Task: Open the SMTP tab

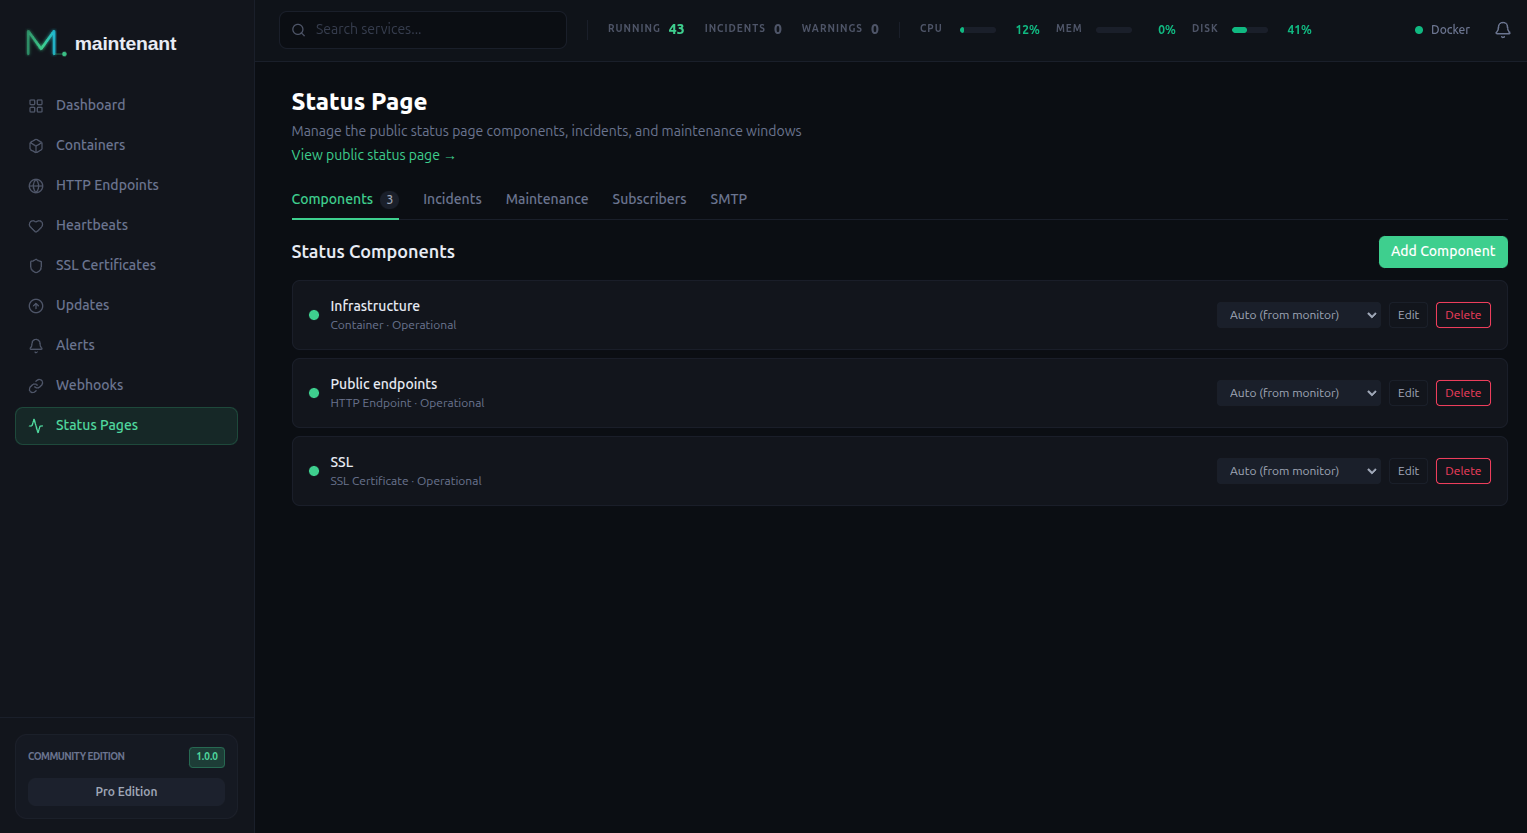Action: click(x=728, y=199)
